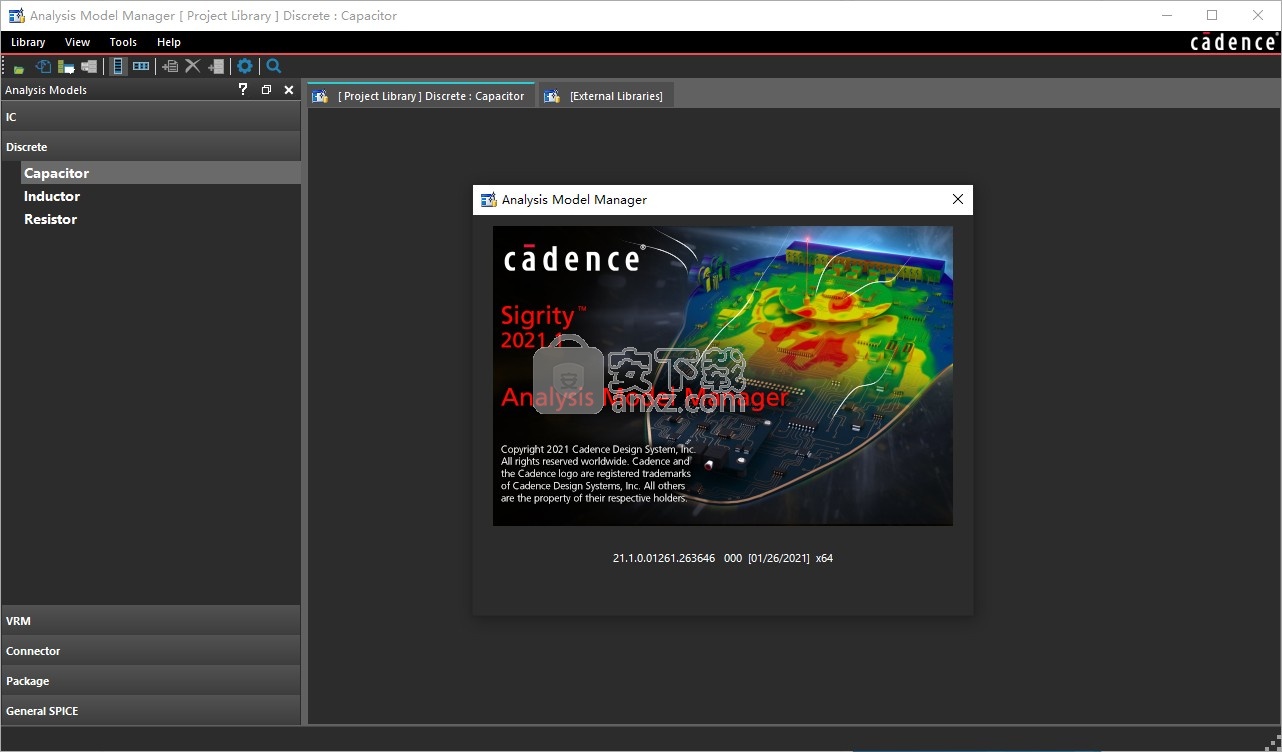Click the version number text 21.1.0.01261.263646
The width and height of the screenshot is (1282, 752).
point(664,558)
